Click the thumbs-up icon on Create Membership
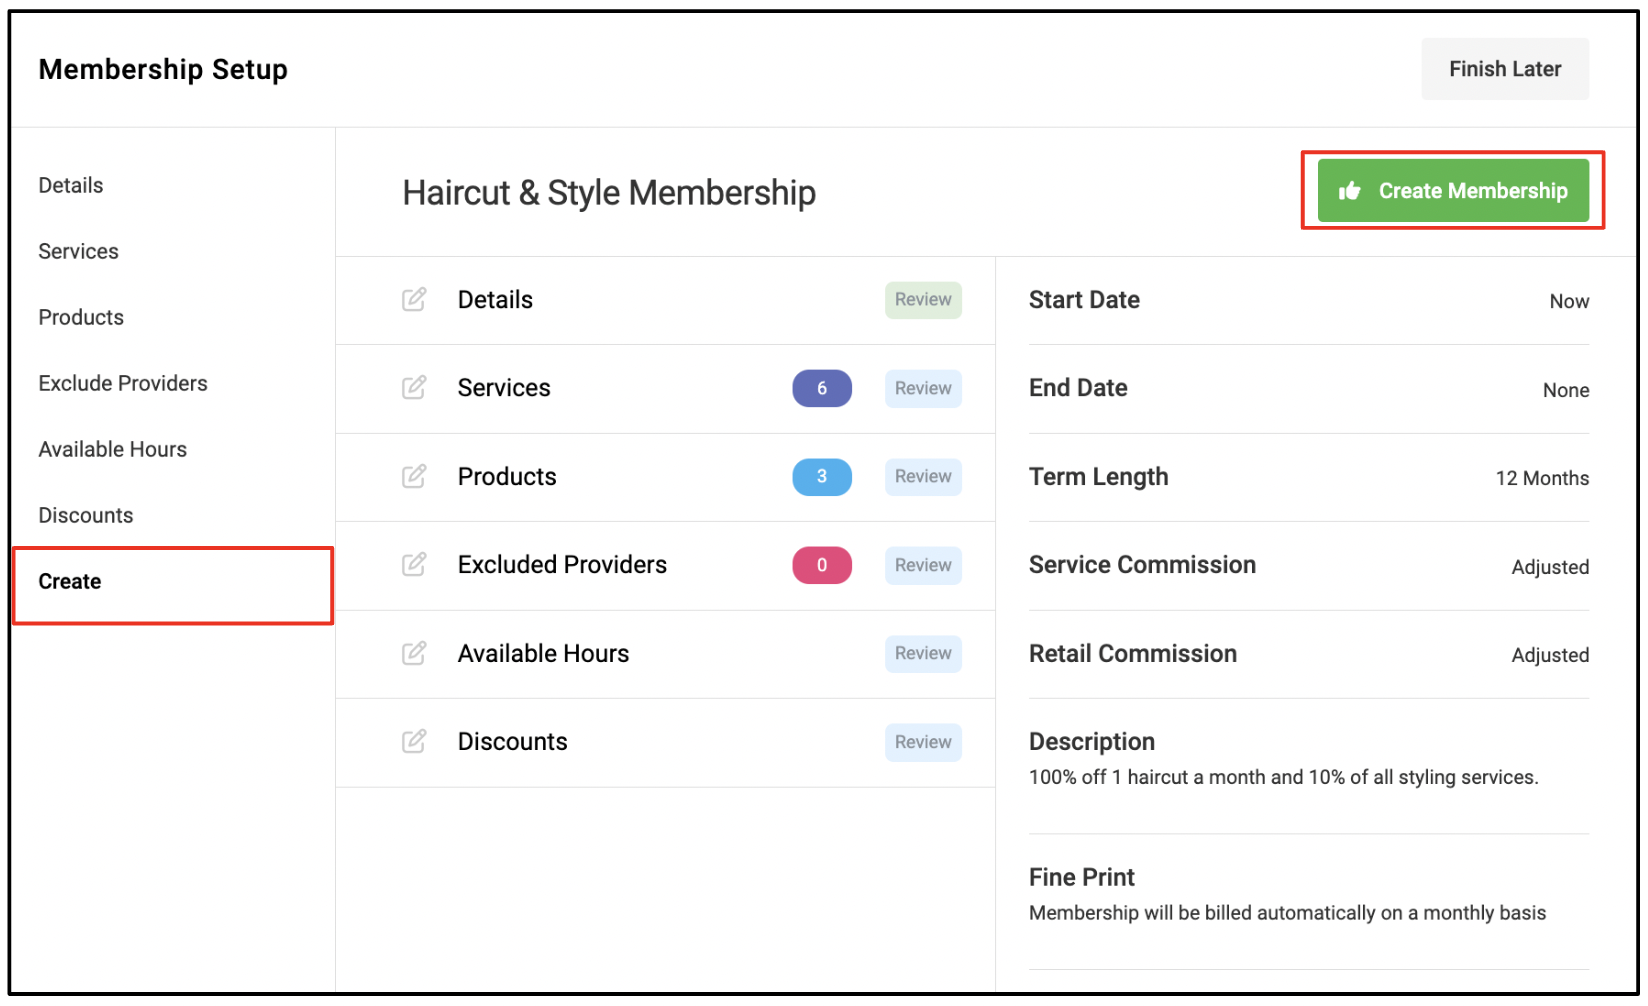 click(x=1349, y=191)
